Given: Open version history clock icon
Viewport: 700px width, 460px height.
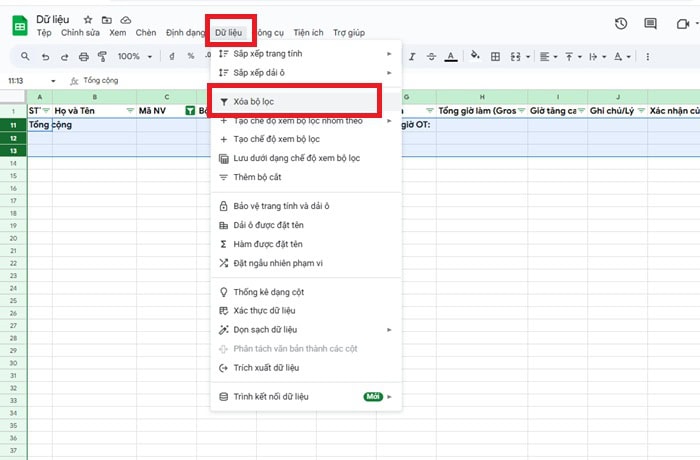Looking at the screenshot, I should pos(621,24).
